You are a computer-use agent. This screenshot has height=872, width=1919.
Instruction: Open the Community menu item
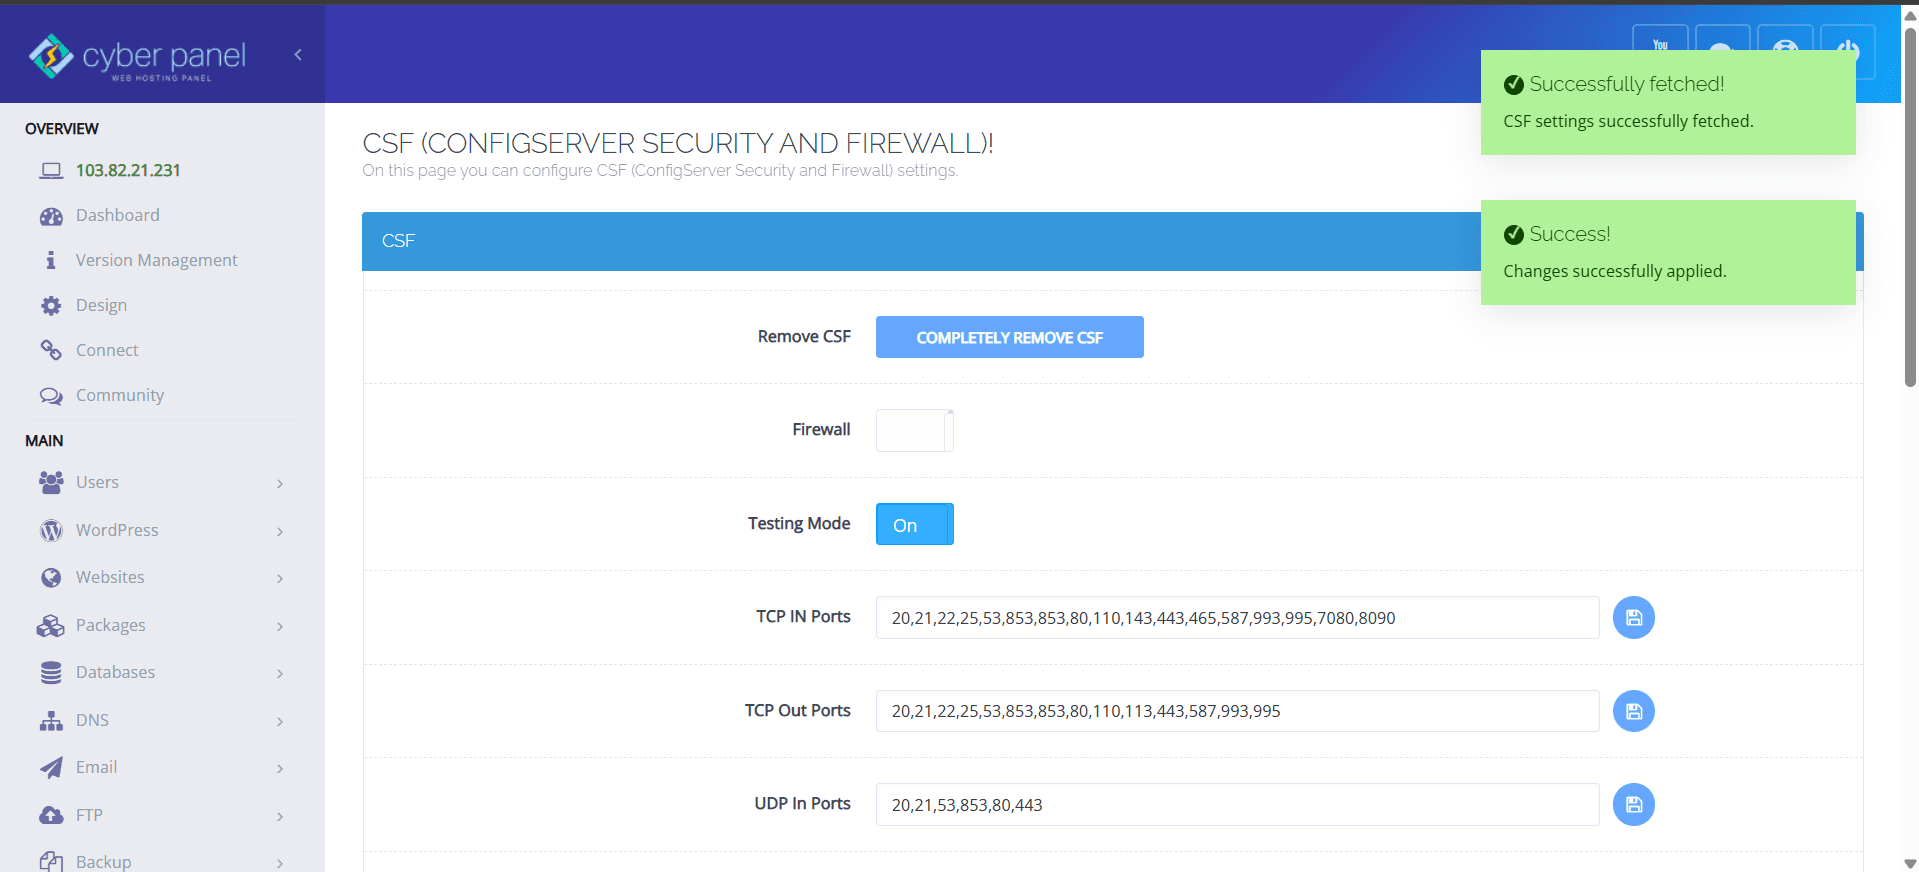point(119,396)
